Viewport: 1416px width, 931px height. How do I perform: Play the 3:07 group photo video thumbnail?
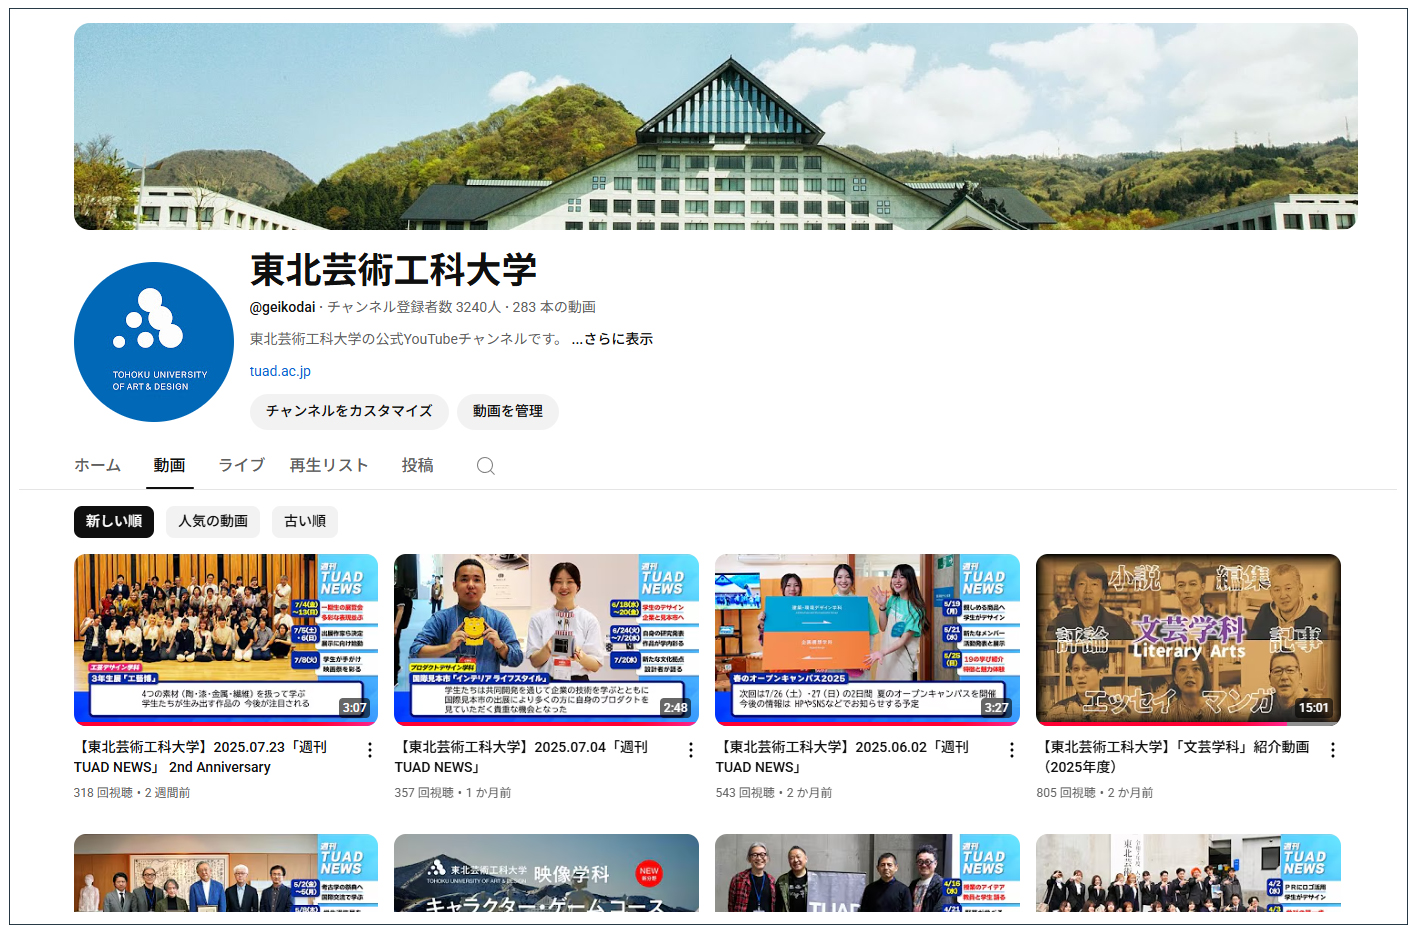click(x=226, y=640)
